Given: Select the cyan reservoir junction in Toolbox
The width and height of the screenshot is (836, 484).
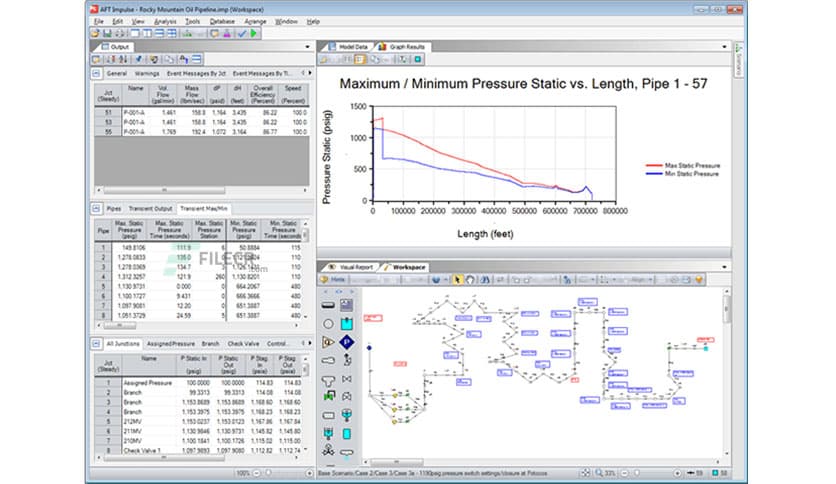Looking at the screenshot, I should tap(347, 324).
